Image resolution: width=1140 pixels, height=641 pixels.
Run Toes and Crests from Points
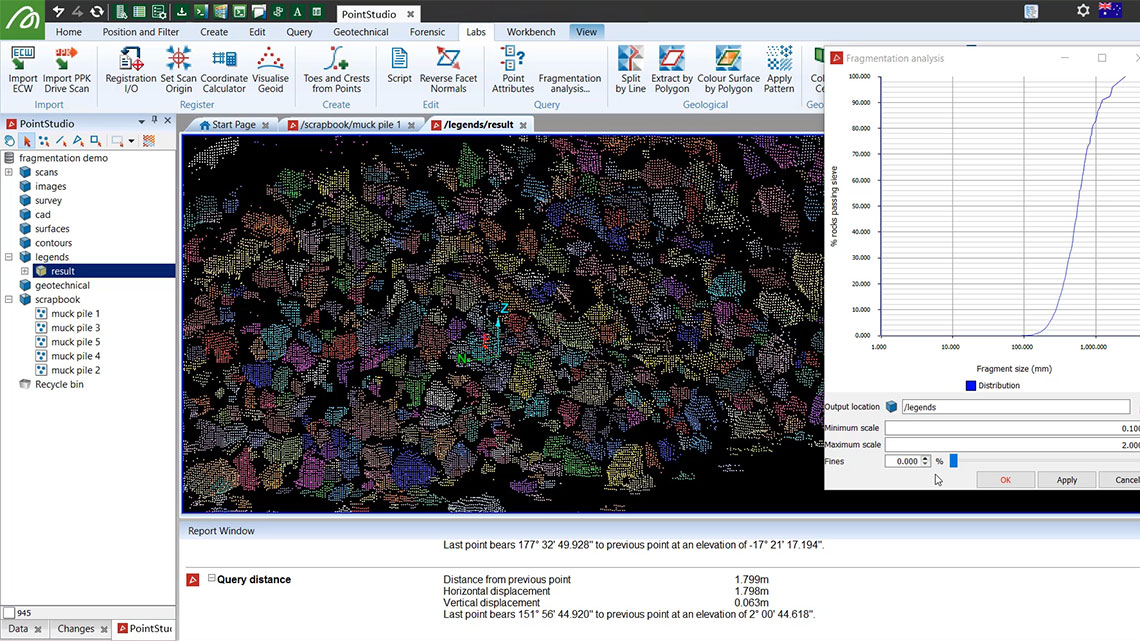[x=335, y=70]
